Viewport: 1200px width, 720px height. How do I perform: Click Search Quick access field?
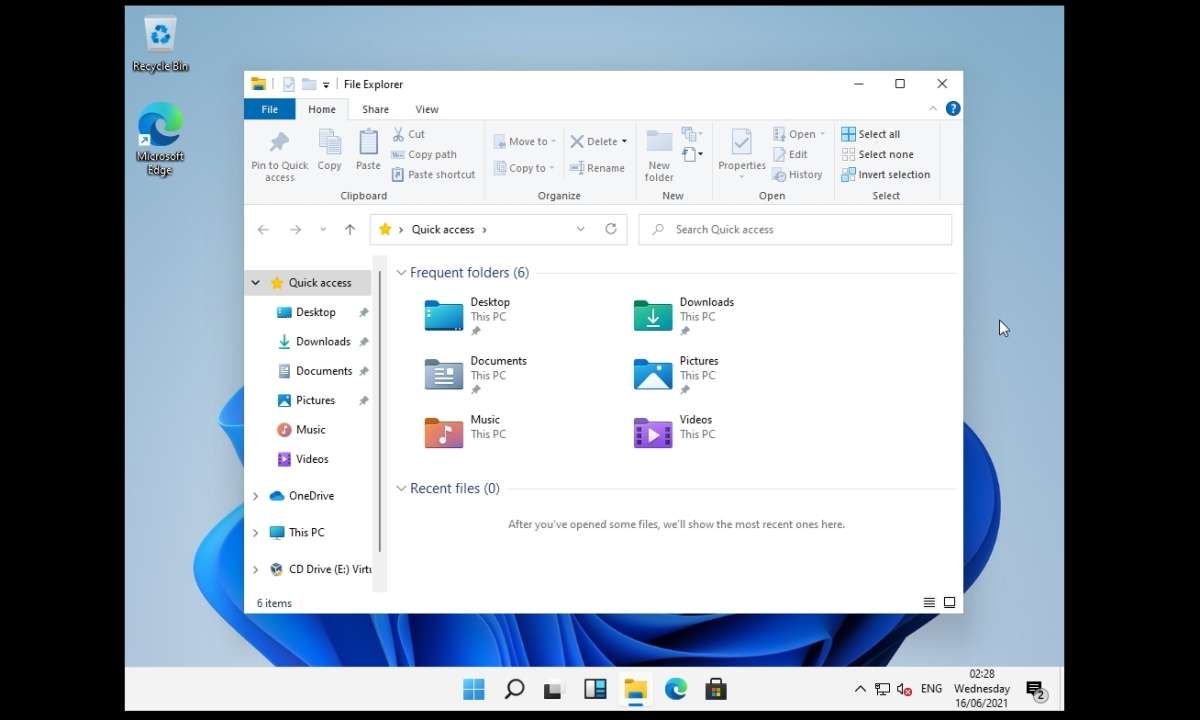pyautogui.click(x=795, y=229)
